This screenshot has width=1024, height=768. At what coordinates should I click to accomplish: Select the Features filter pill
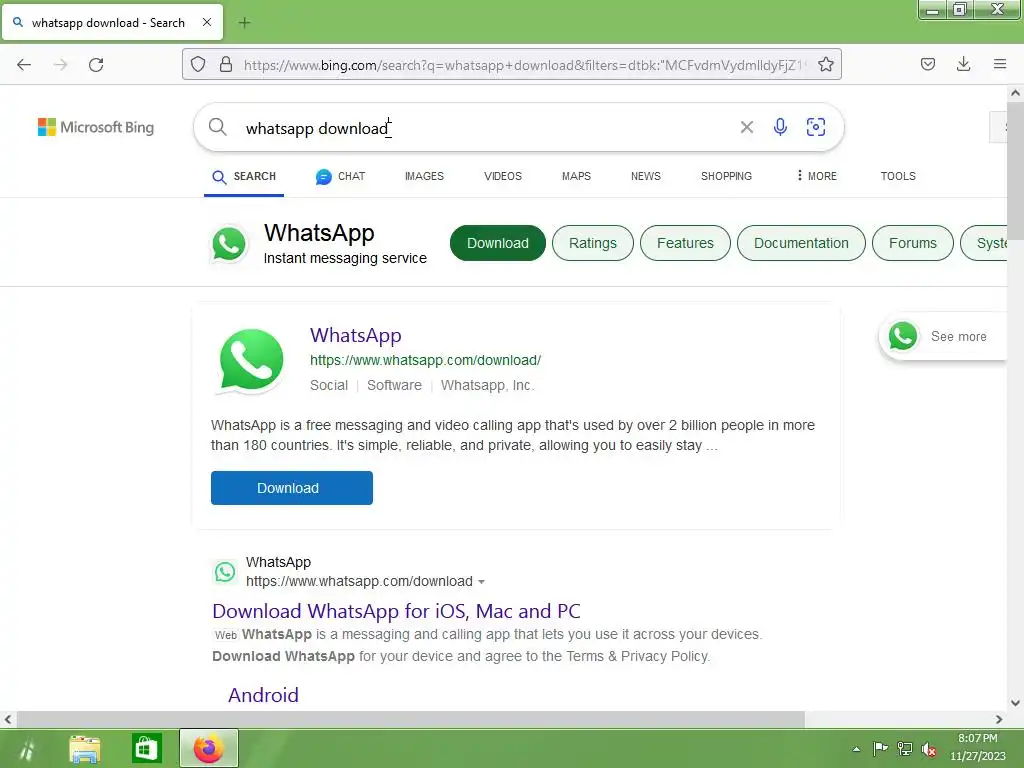tap(685, 243)
